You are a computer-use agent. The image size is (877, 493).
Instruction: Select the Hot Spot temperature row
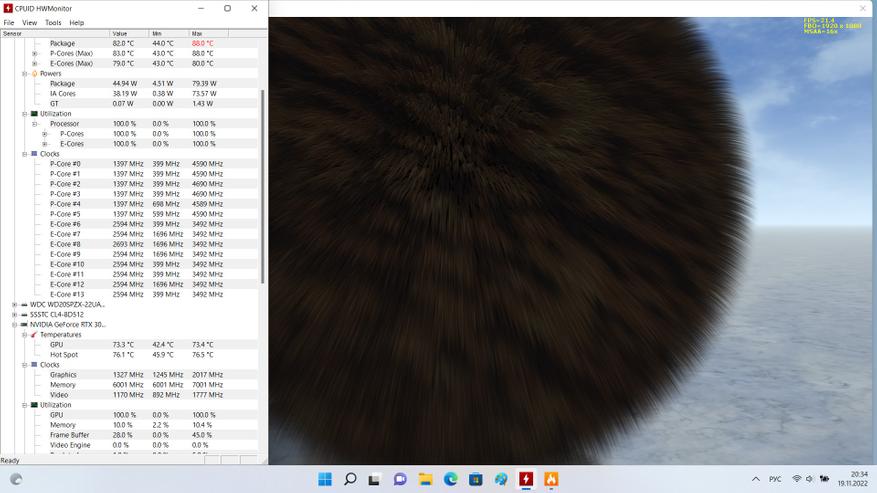click(129, 355)
